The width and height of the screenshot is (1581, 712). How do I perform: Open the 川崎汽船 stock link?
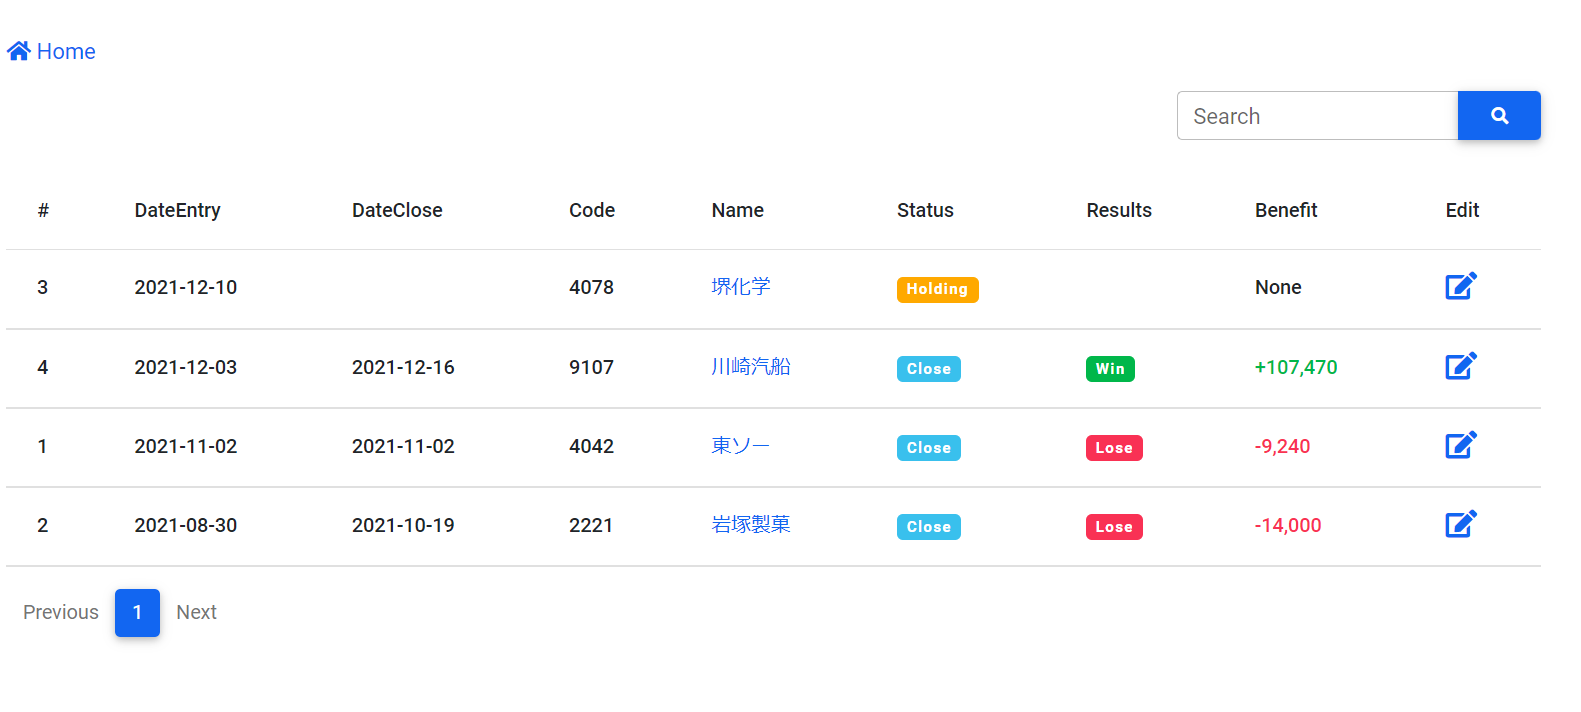tap(751, 367)
